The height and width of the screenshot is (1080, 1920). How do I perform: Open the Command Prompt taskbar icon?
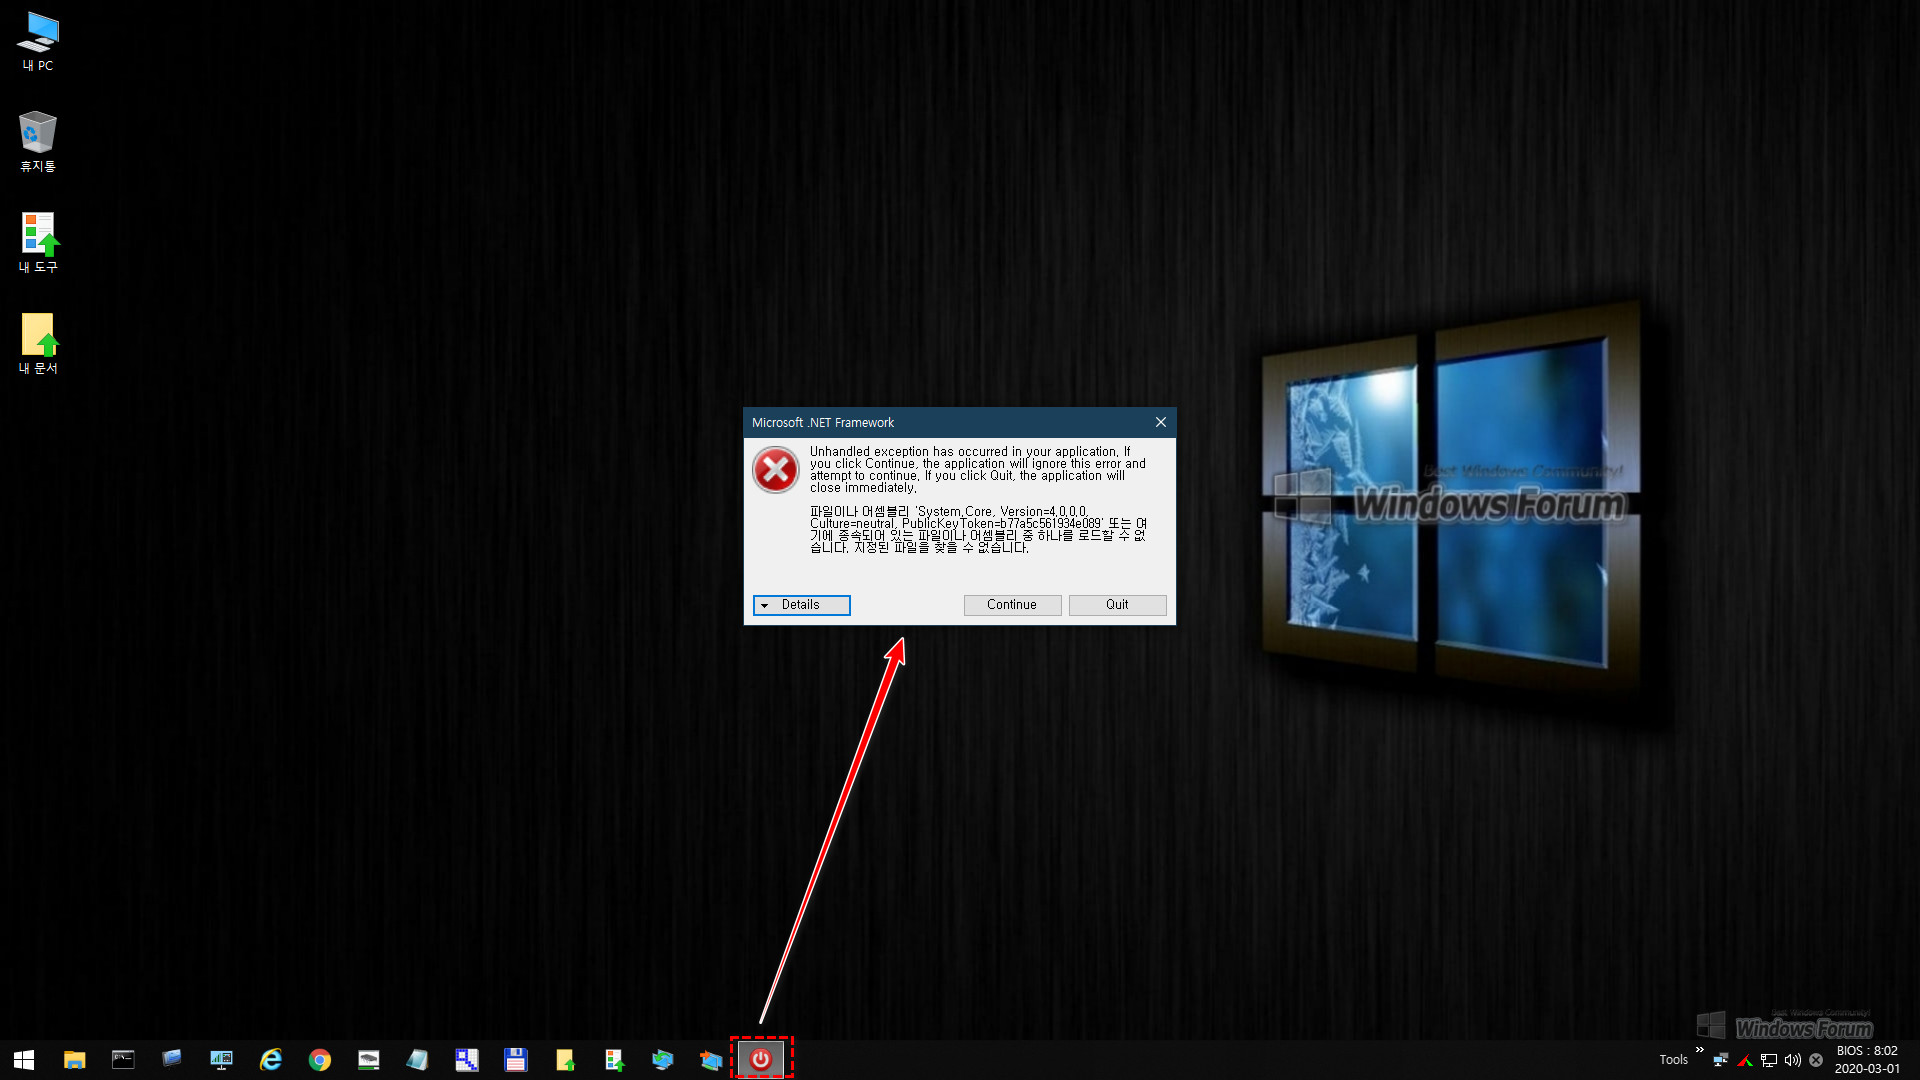tap(123, 1059)
